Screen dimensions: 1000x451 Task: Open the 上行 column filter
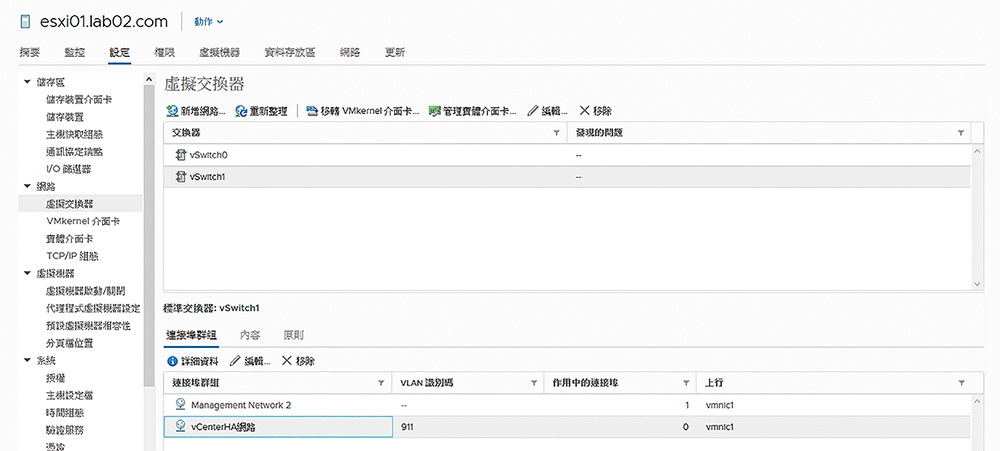point(961,383)
